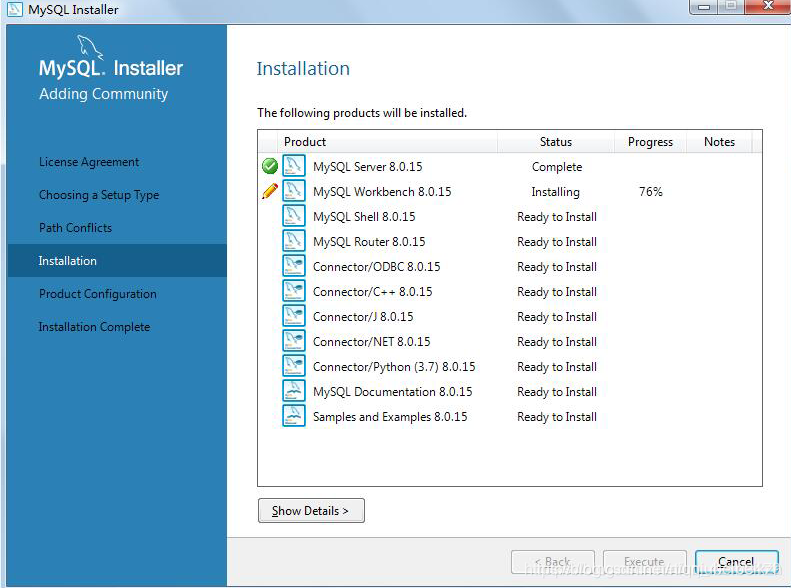Select the Connector/C++ 8.0.15 row text
This screenshot has width=791, height=588.
373,291
